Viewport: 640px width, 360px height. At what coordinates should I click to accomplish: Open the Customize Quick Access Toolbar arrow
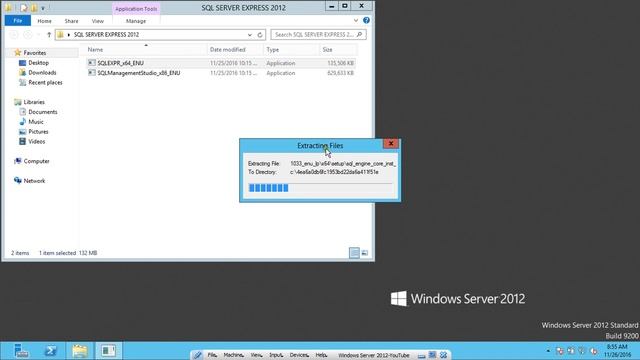tap(43, 8)
